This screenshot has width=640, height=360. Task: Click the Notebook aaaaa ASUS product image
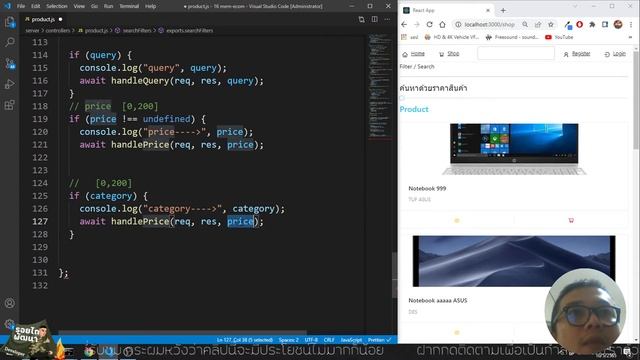(x=514, y=261)
